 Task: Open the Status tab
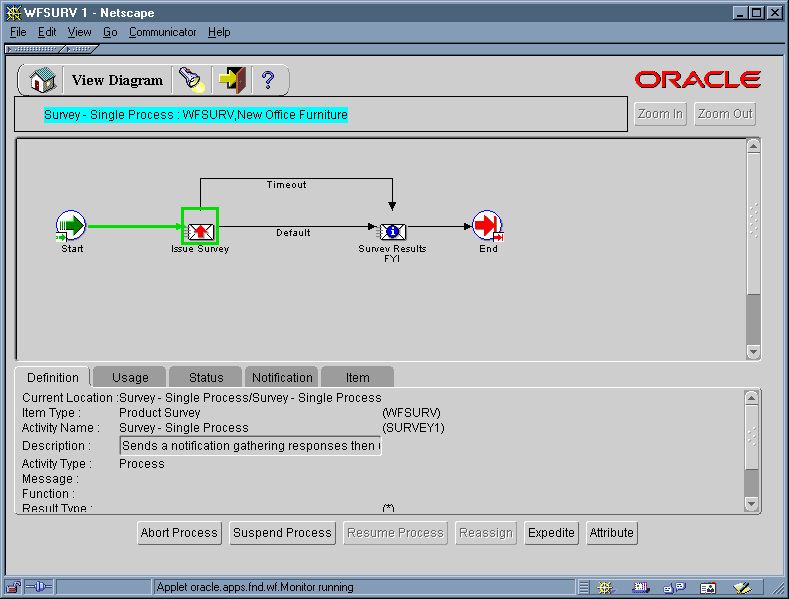point(206,377)
